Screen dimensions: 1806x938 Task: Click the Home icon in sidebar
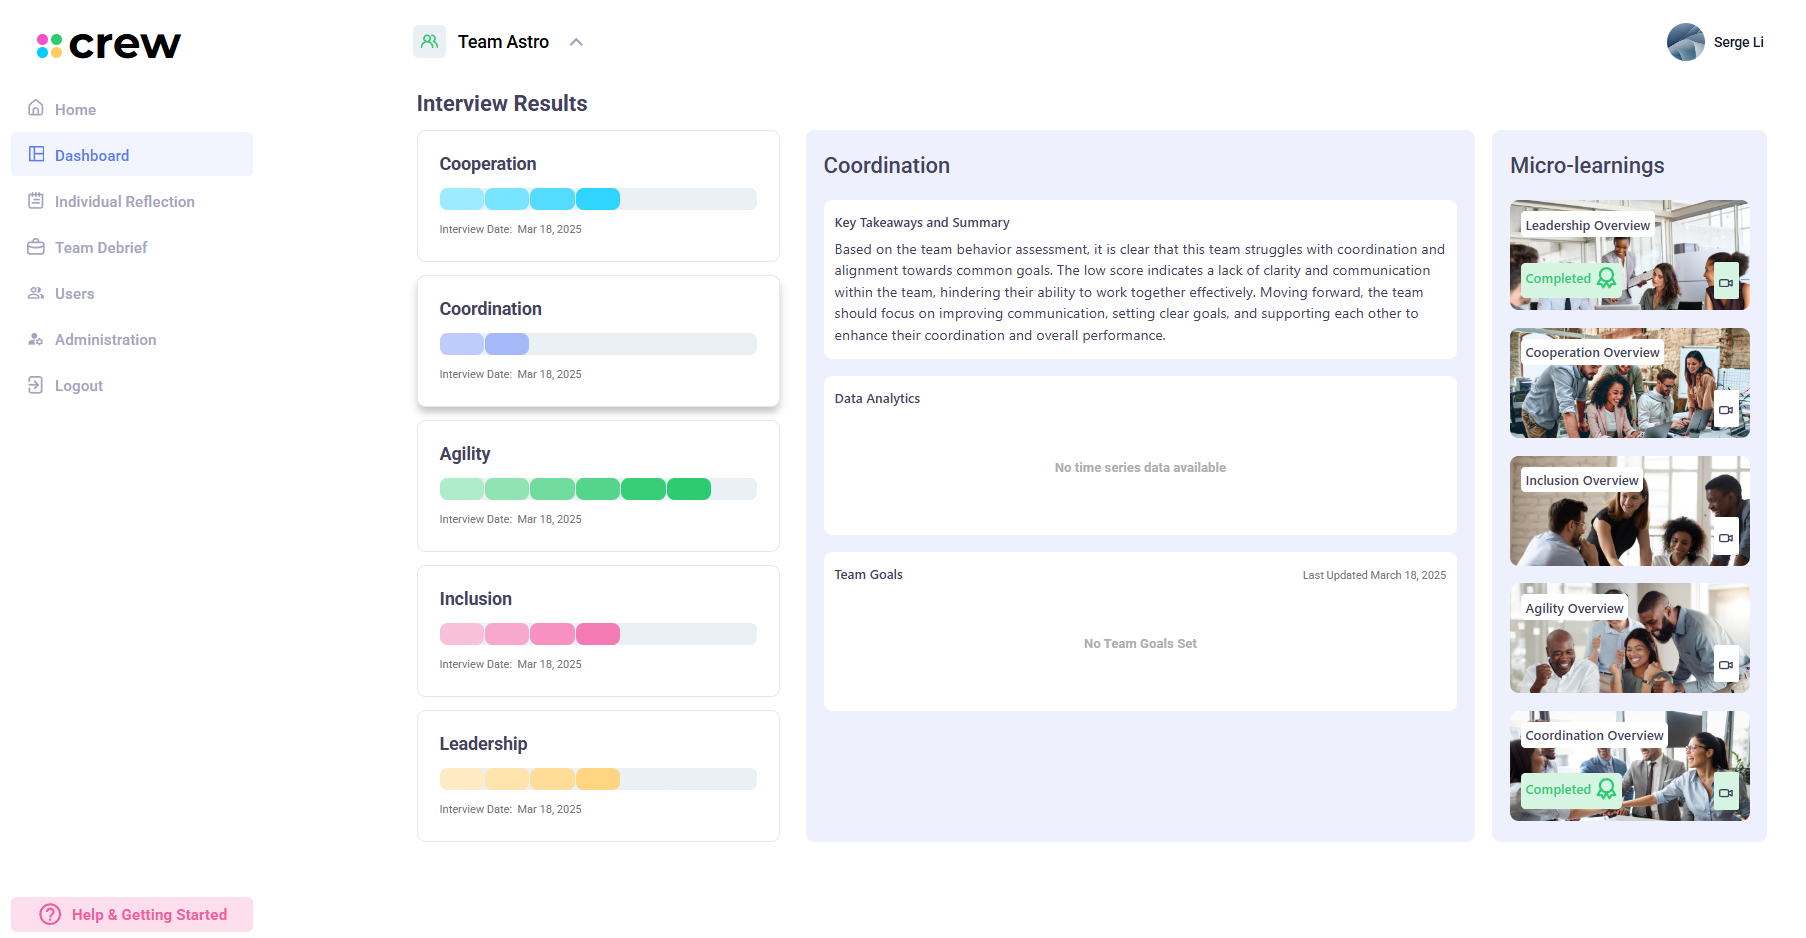coord(36,108)
